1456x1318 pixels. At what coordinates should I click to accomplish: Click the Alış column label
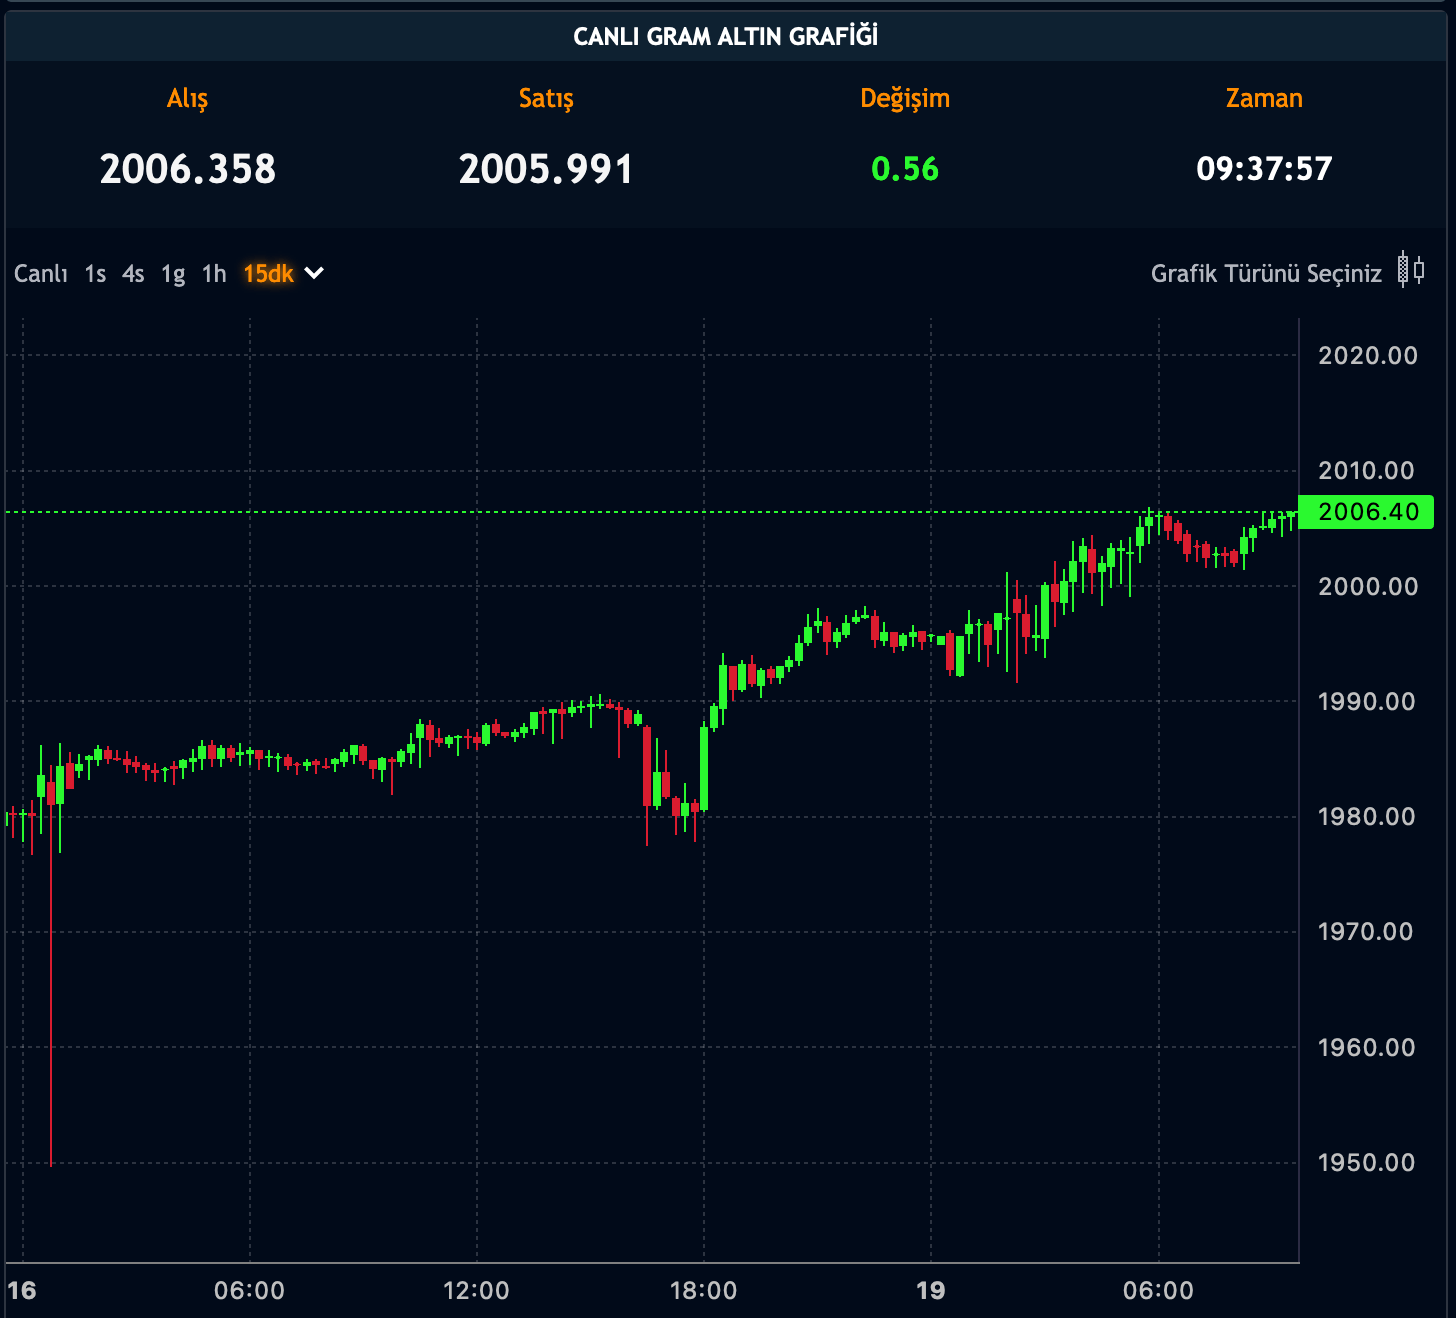(187, 99)
